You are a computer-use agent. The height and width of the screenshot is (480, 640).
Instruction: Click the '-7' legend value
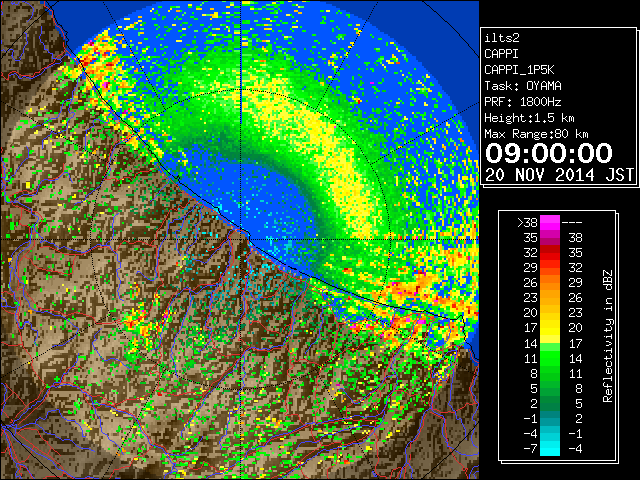tap(530, 448)
